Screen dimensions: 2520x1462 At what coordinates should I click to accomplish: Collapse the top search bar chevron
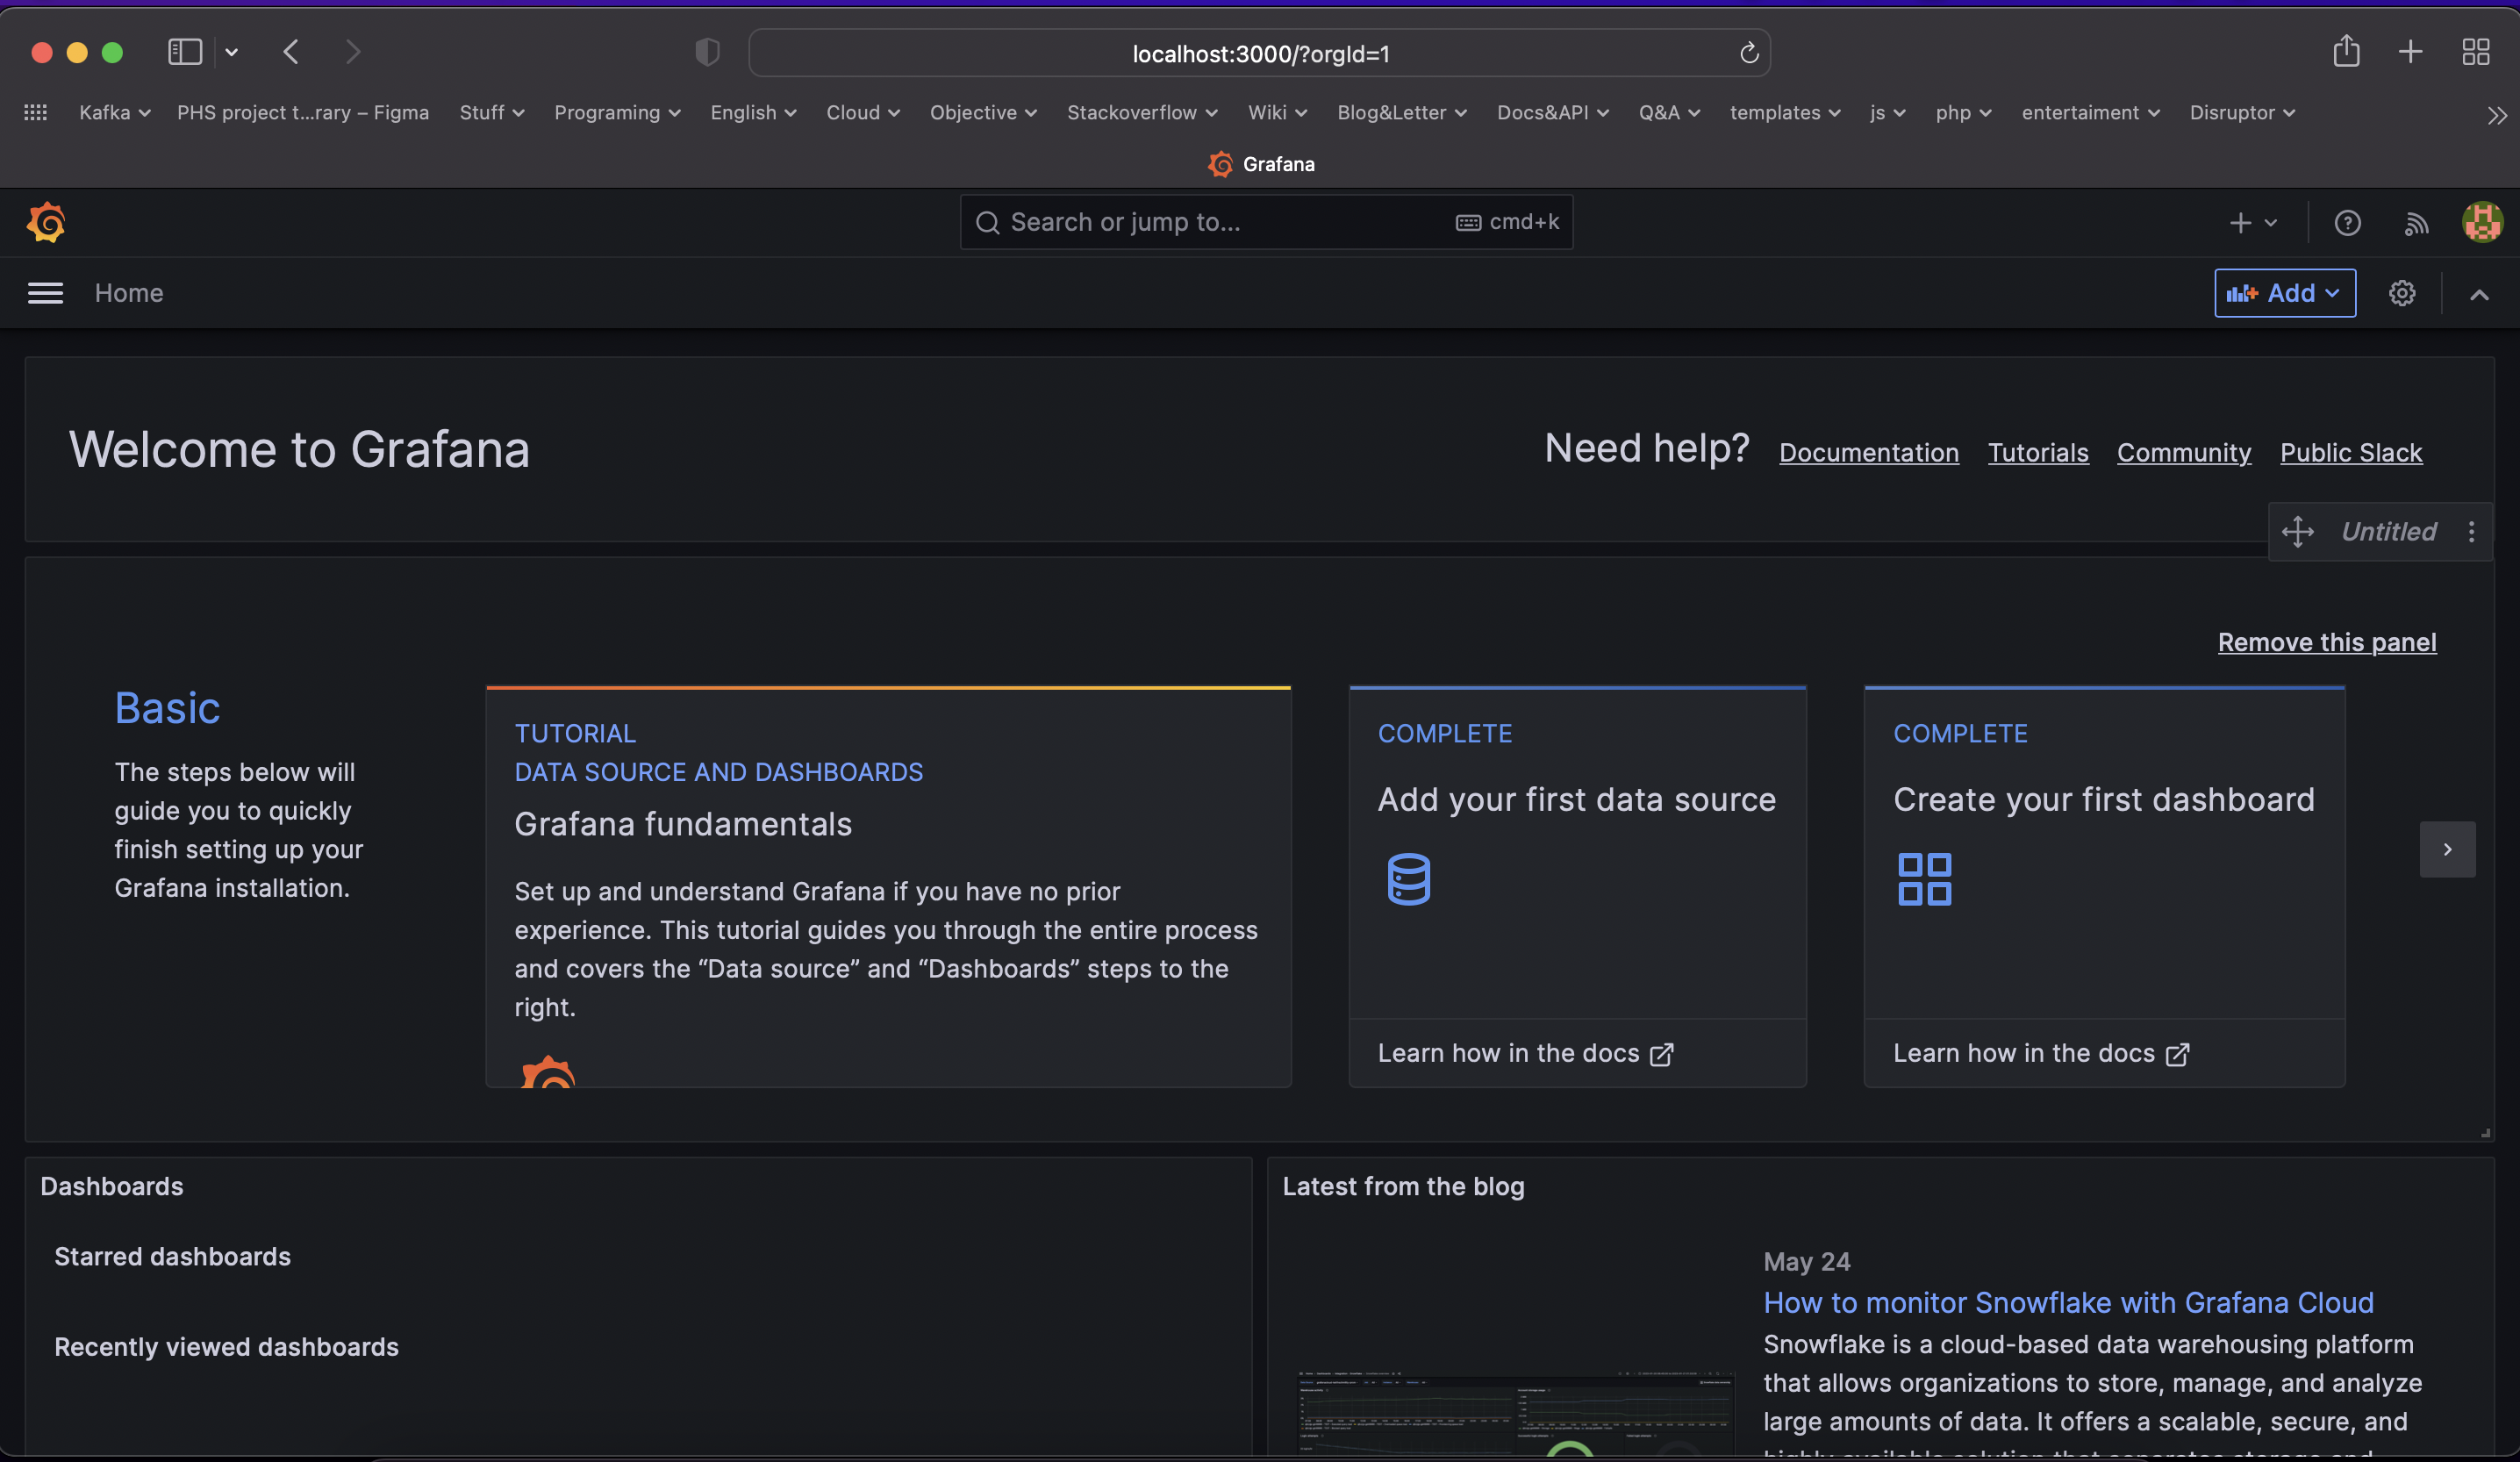2479,294
